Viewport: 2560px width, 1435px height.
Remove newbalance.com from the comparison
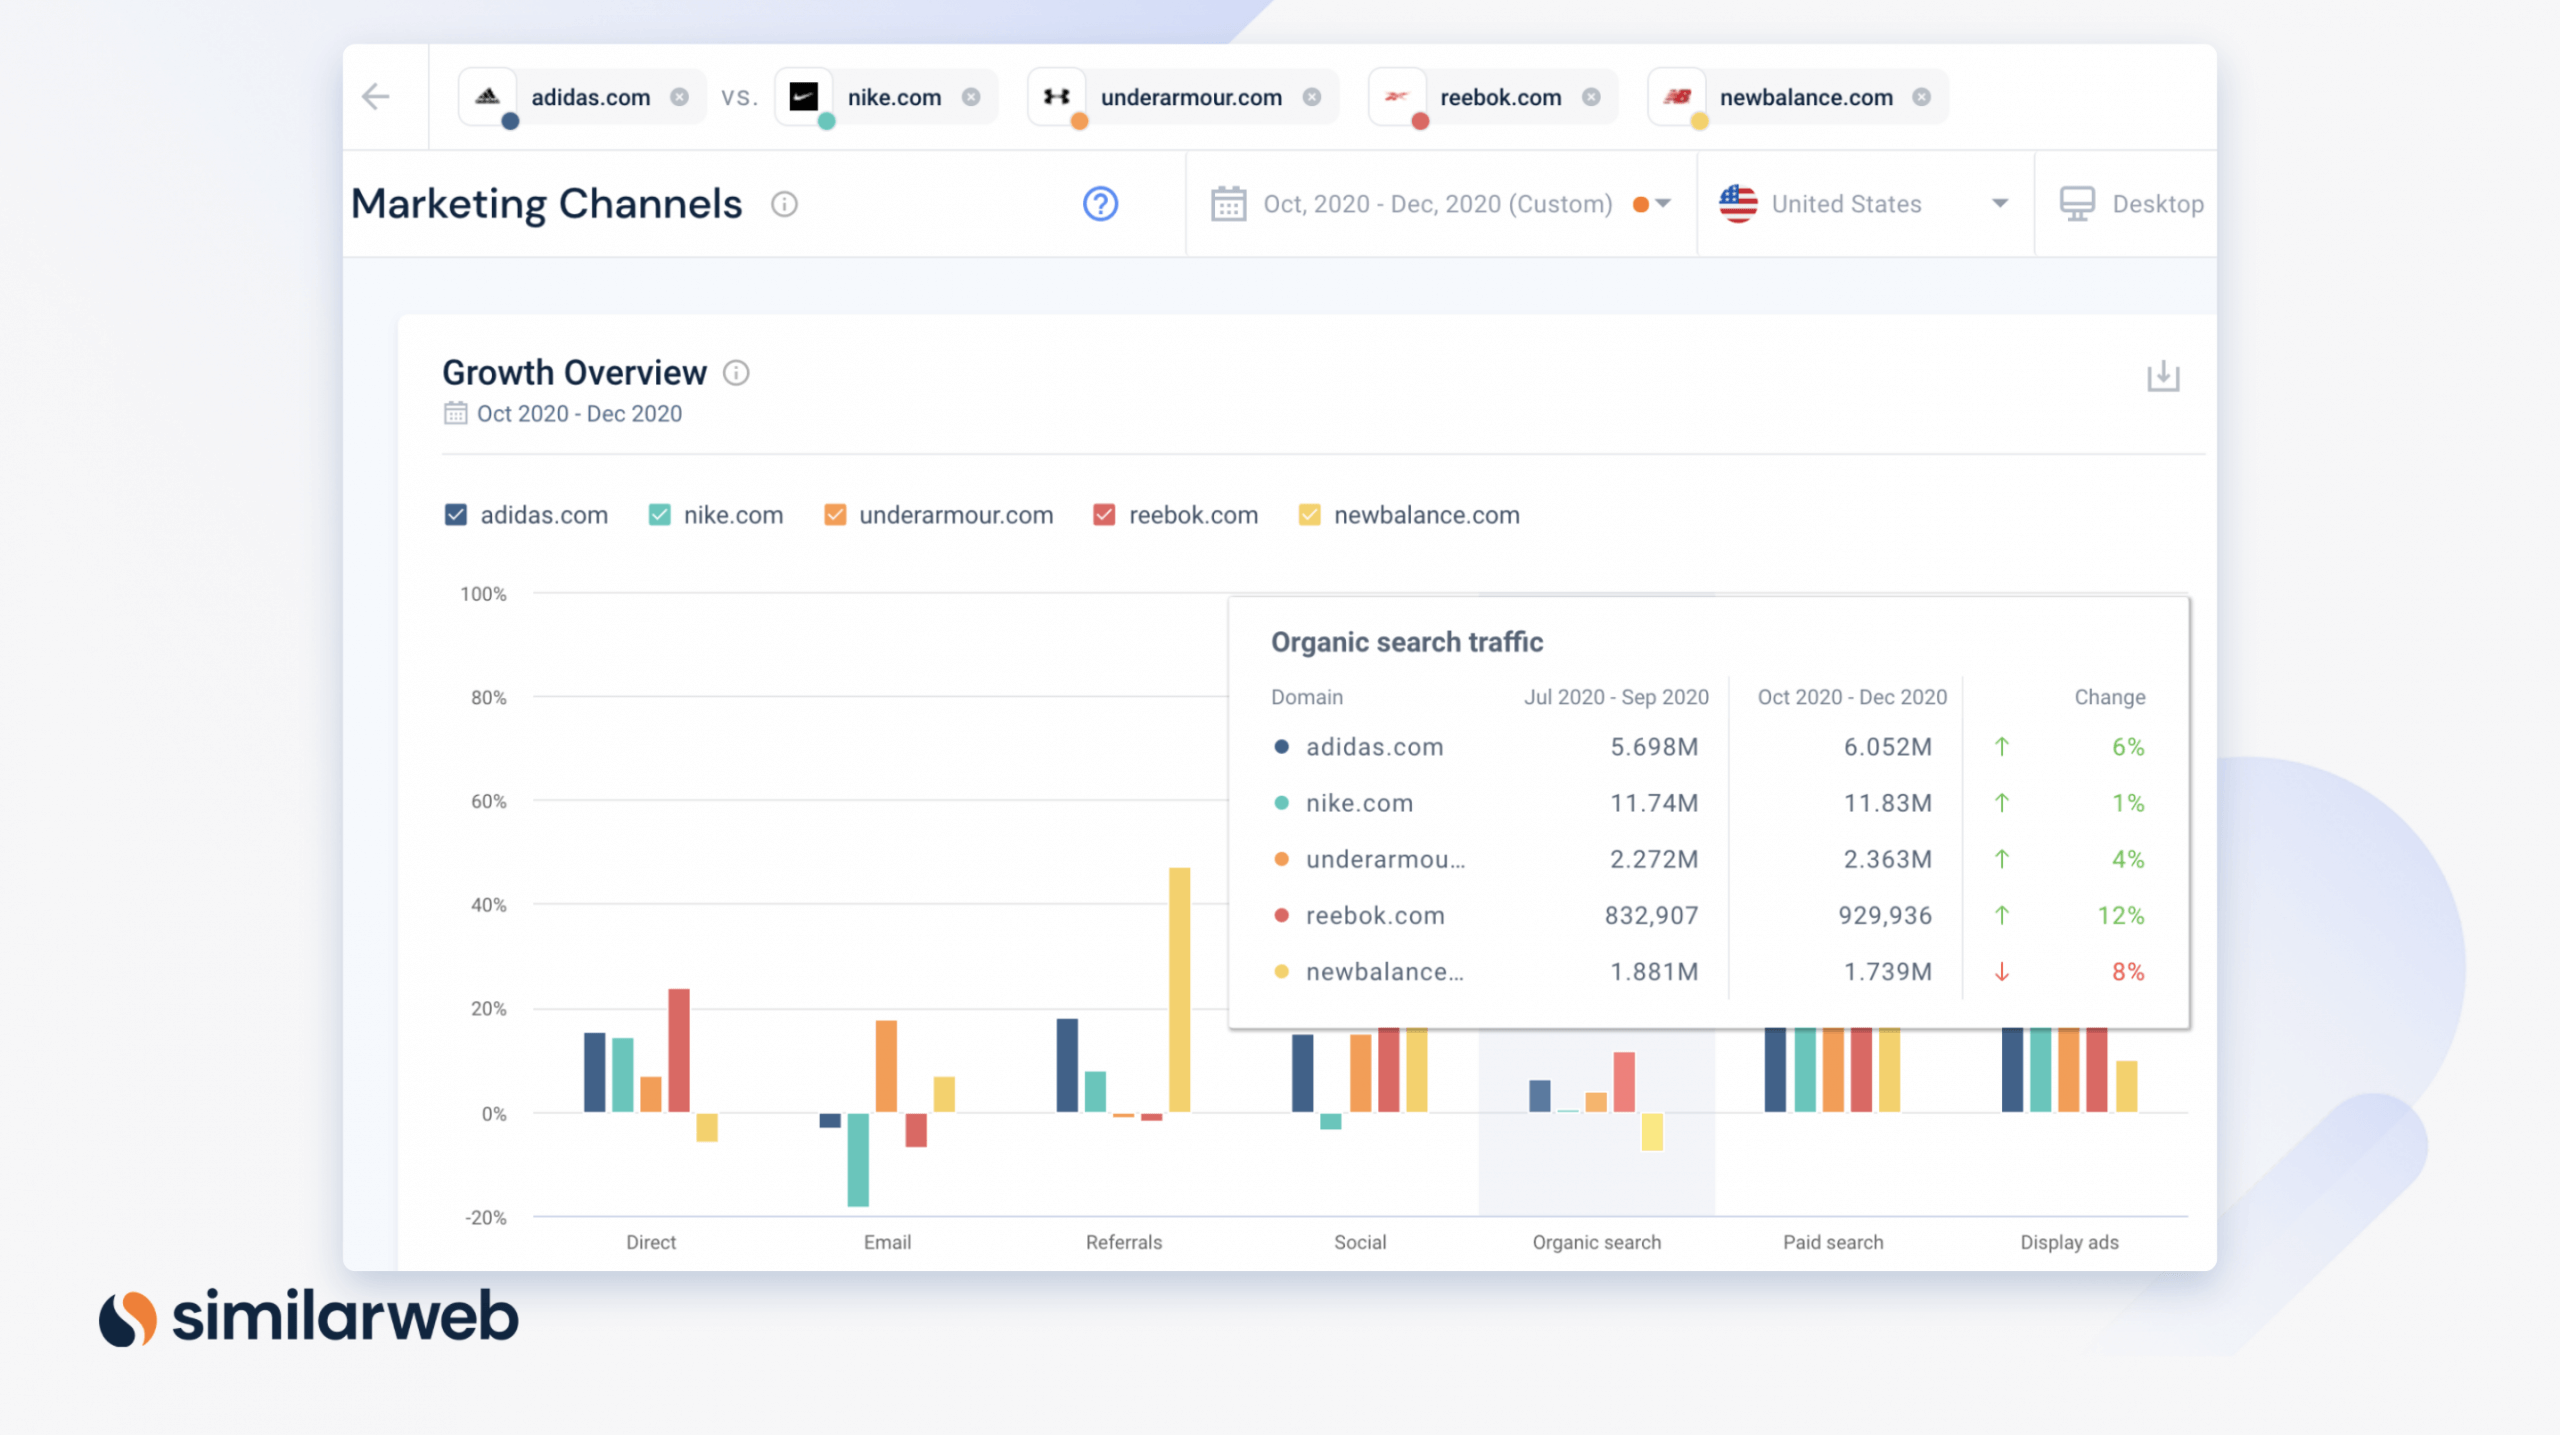[x=1920, y=96]
